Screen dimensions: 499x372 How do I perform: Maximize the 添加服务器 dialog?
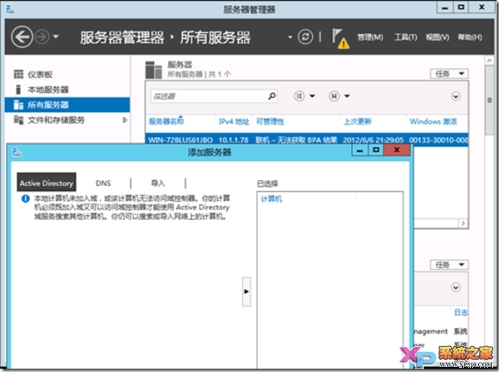376,150
